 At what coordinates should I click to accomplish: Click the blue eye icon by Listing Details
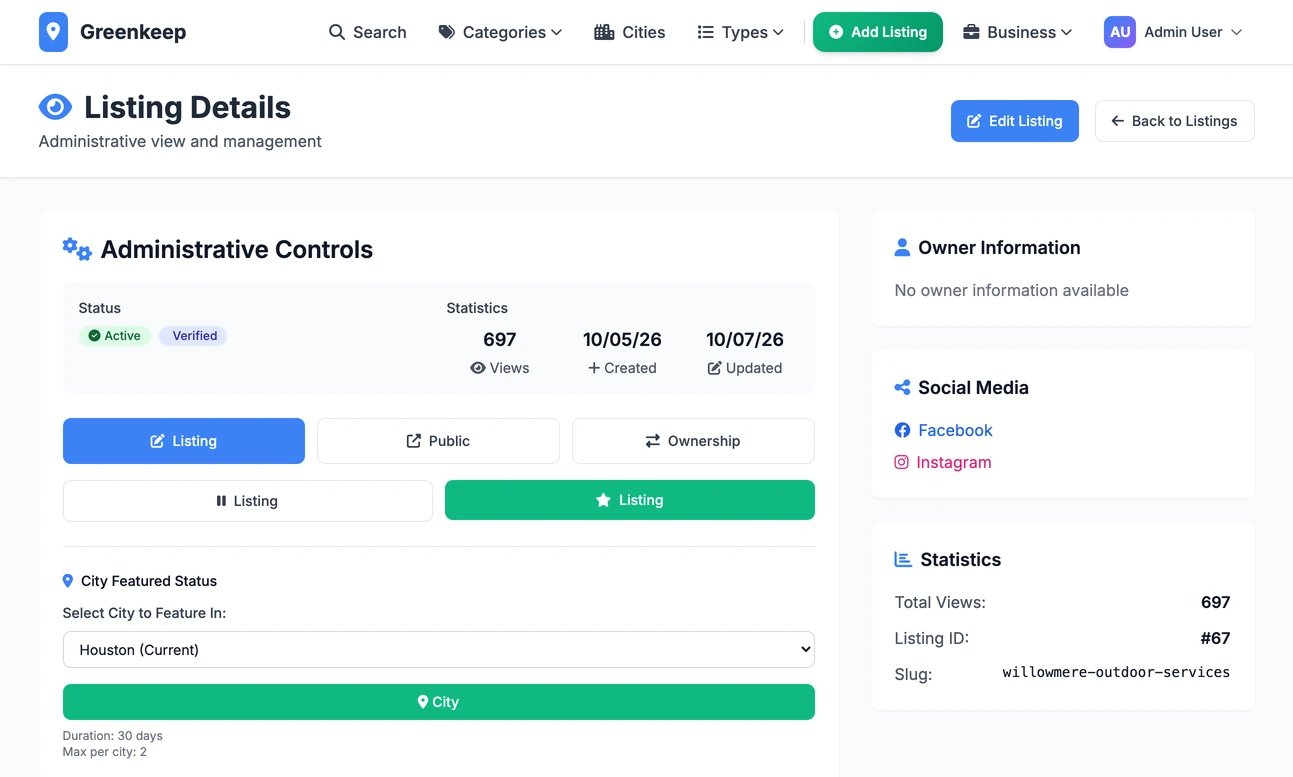tap(55, 106)
